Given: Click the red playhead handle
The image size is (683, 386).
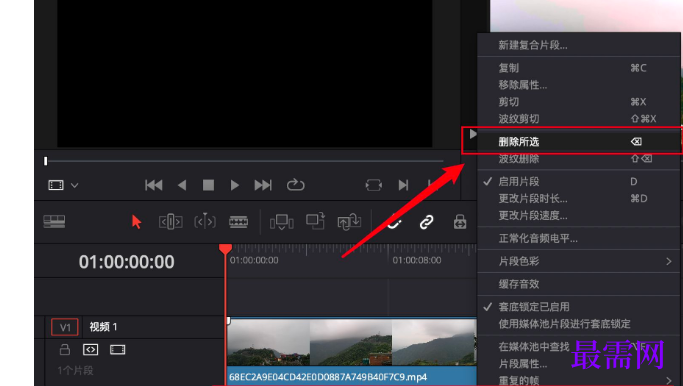Looking at the screenshot, I should coord(225,249).
